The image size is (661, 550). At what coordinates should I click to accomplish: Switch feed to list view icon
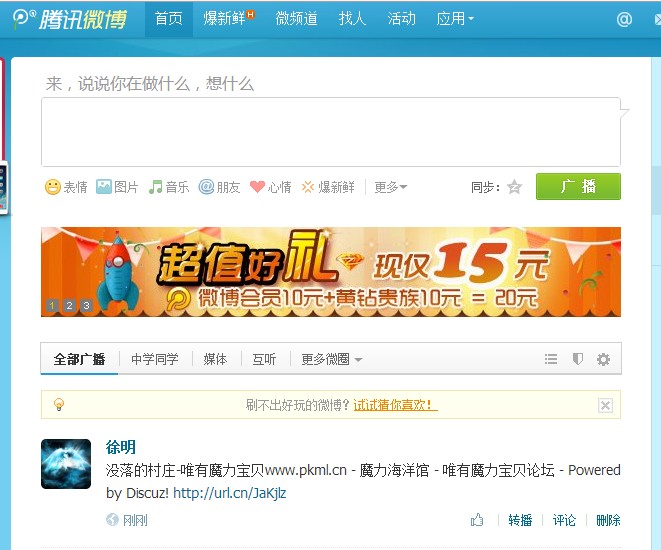click(x=551, y=359)
